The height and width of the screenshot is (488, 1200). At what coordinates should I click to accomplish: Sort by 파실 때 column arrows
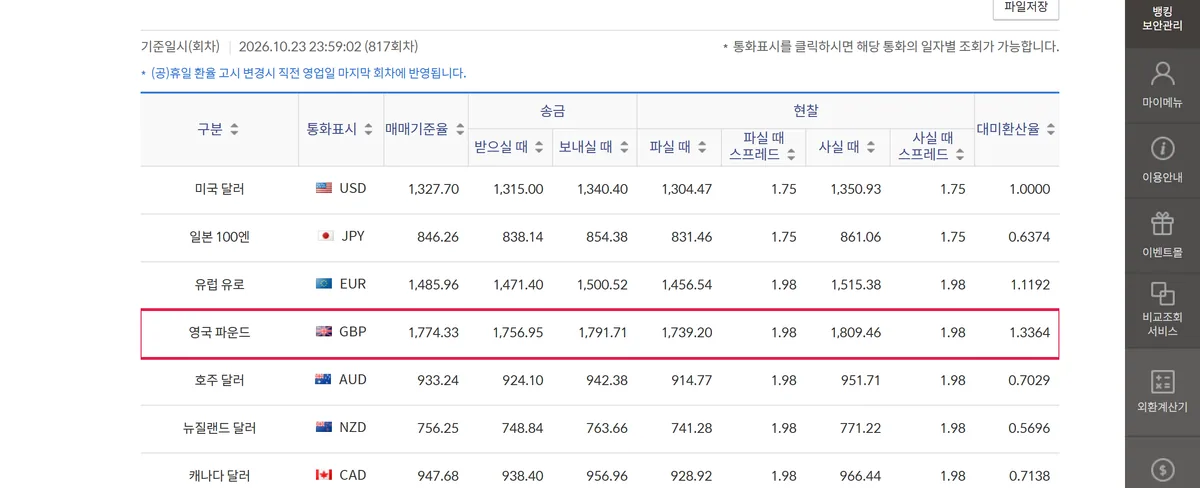[702, 147]
